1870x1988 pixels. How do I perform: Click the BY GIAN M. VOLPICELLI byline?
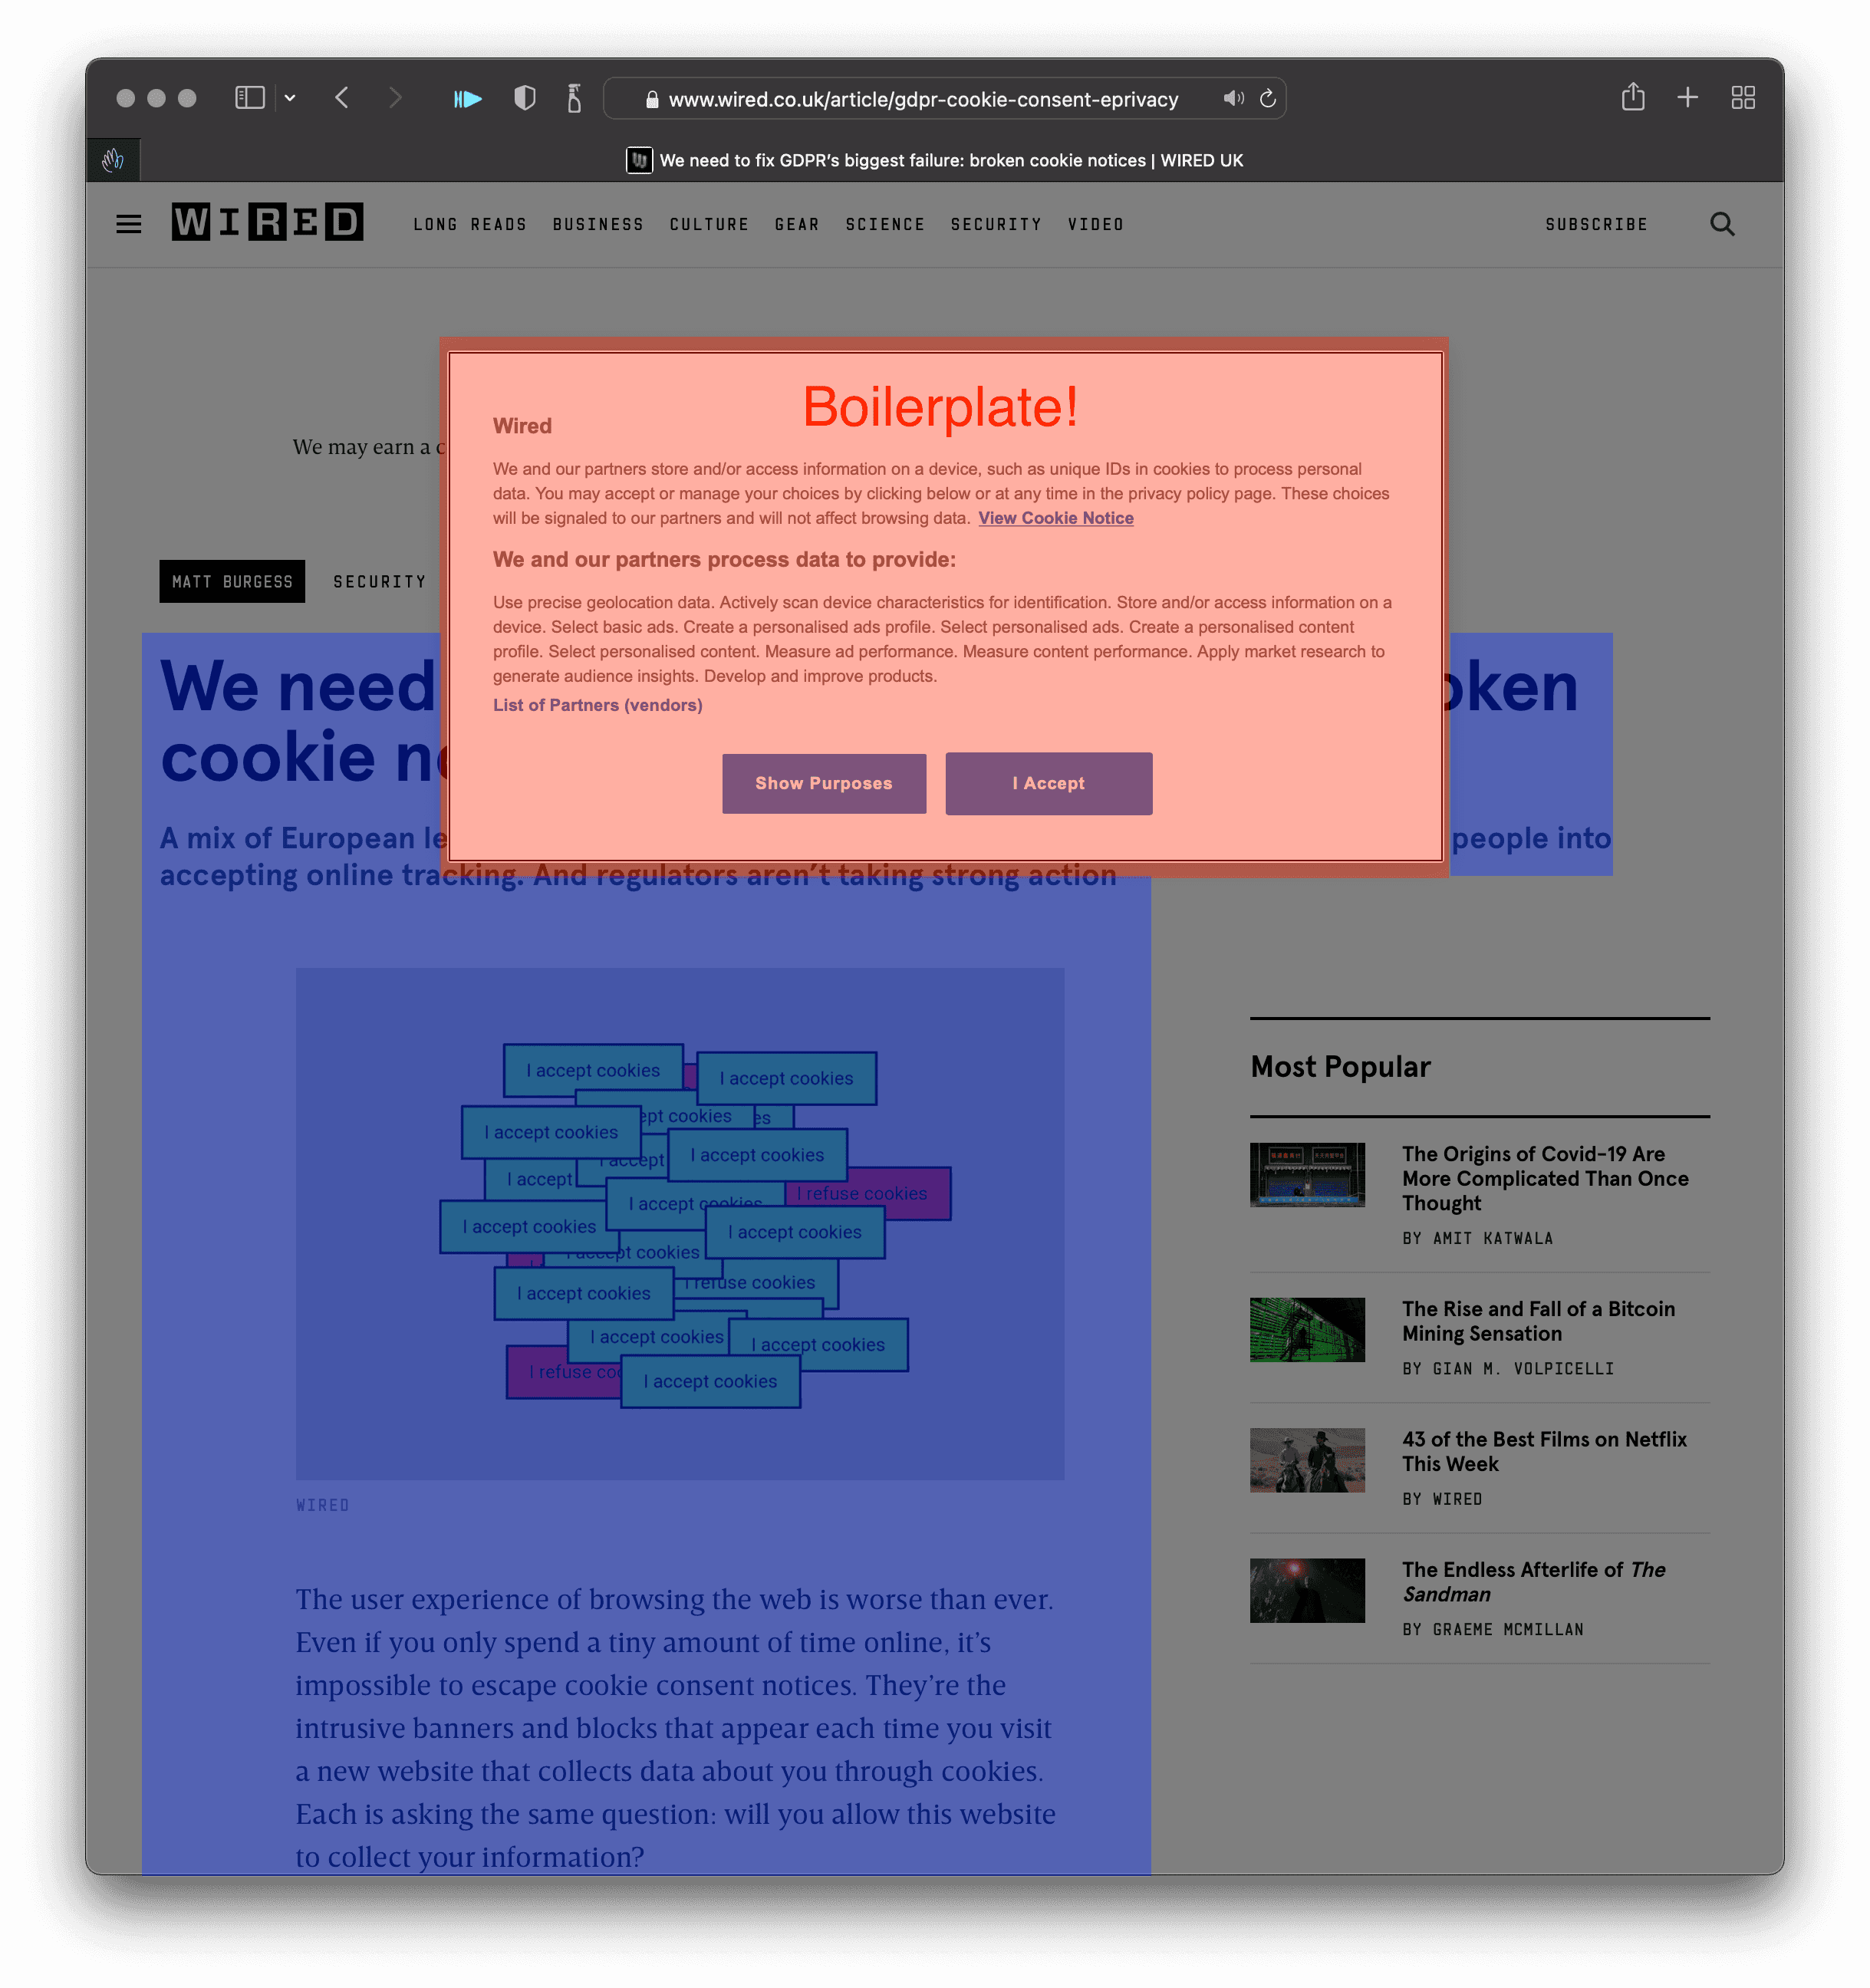pyautogui.click(x=1508, y=1369)
